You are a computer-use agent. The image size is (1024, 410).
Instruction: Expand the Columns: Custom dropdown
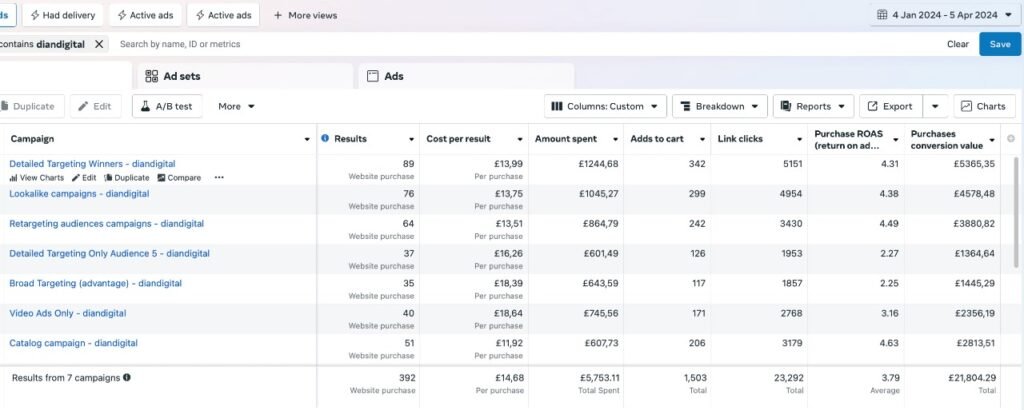(x=605, y=106)
